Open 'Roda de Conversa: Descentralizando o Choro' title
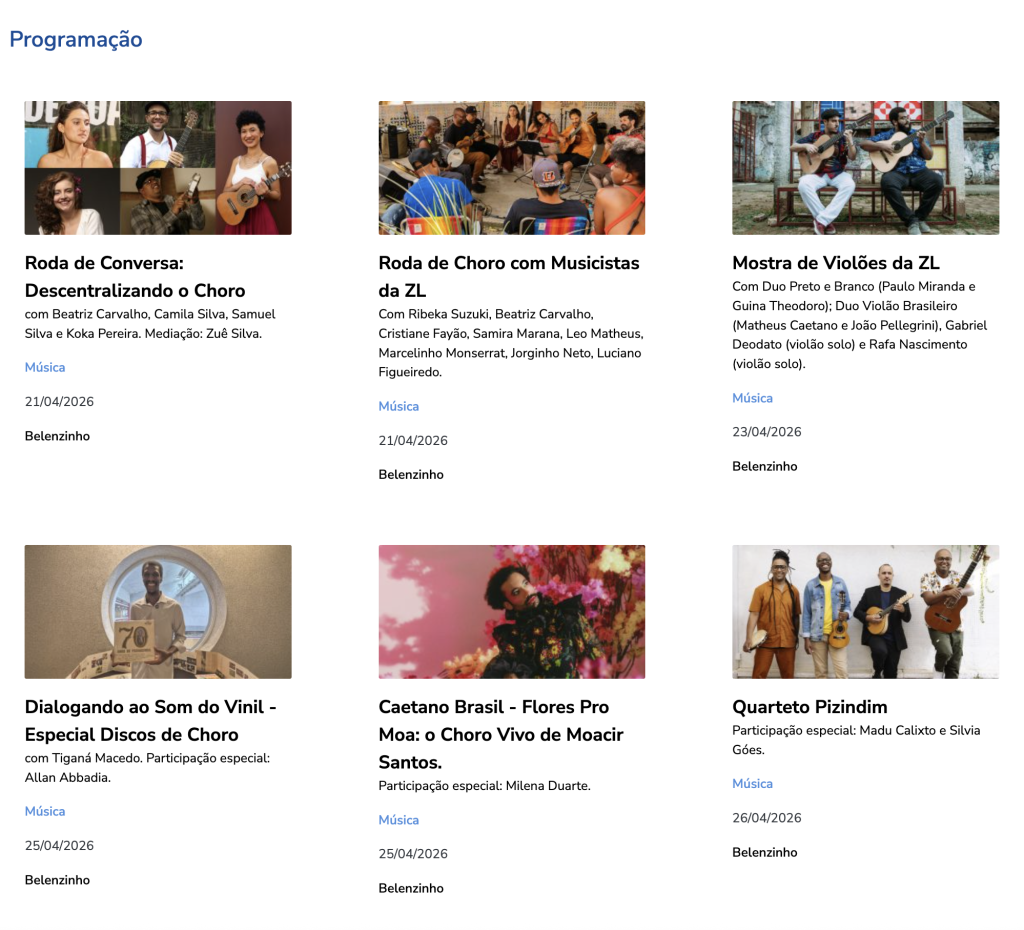Screen dimensions: 1024x930 coord(135,277)
